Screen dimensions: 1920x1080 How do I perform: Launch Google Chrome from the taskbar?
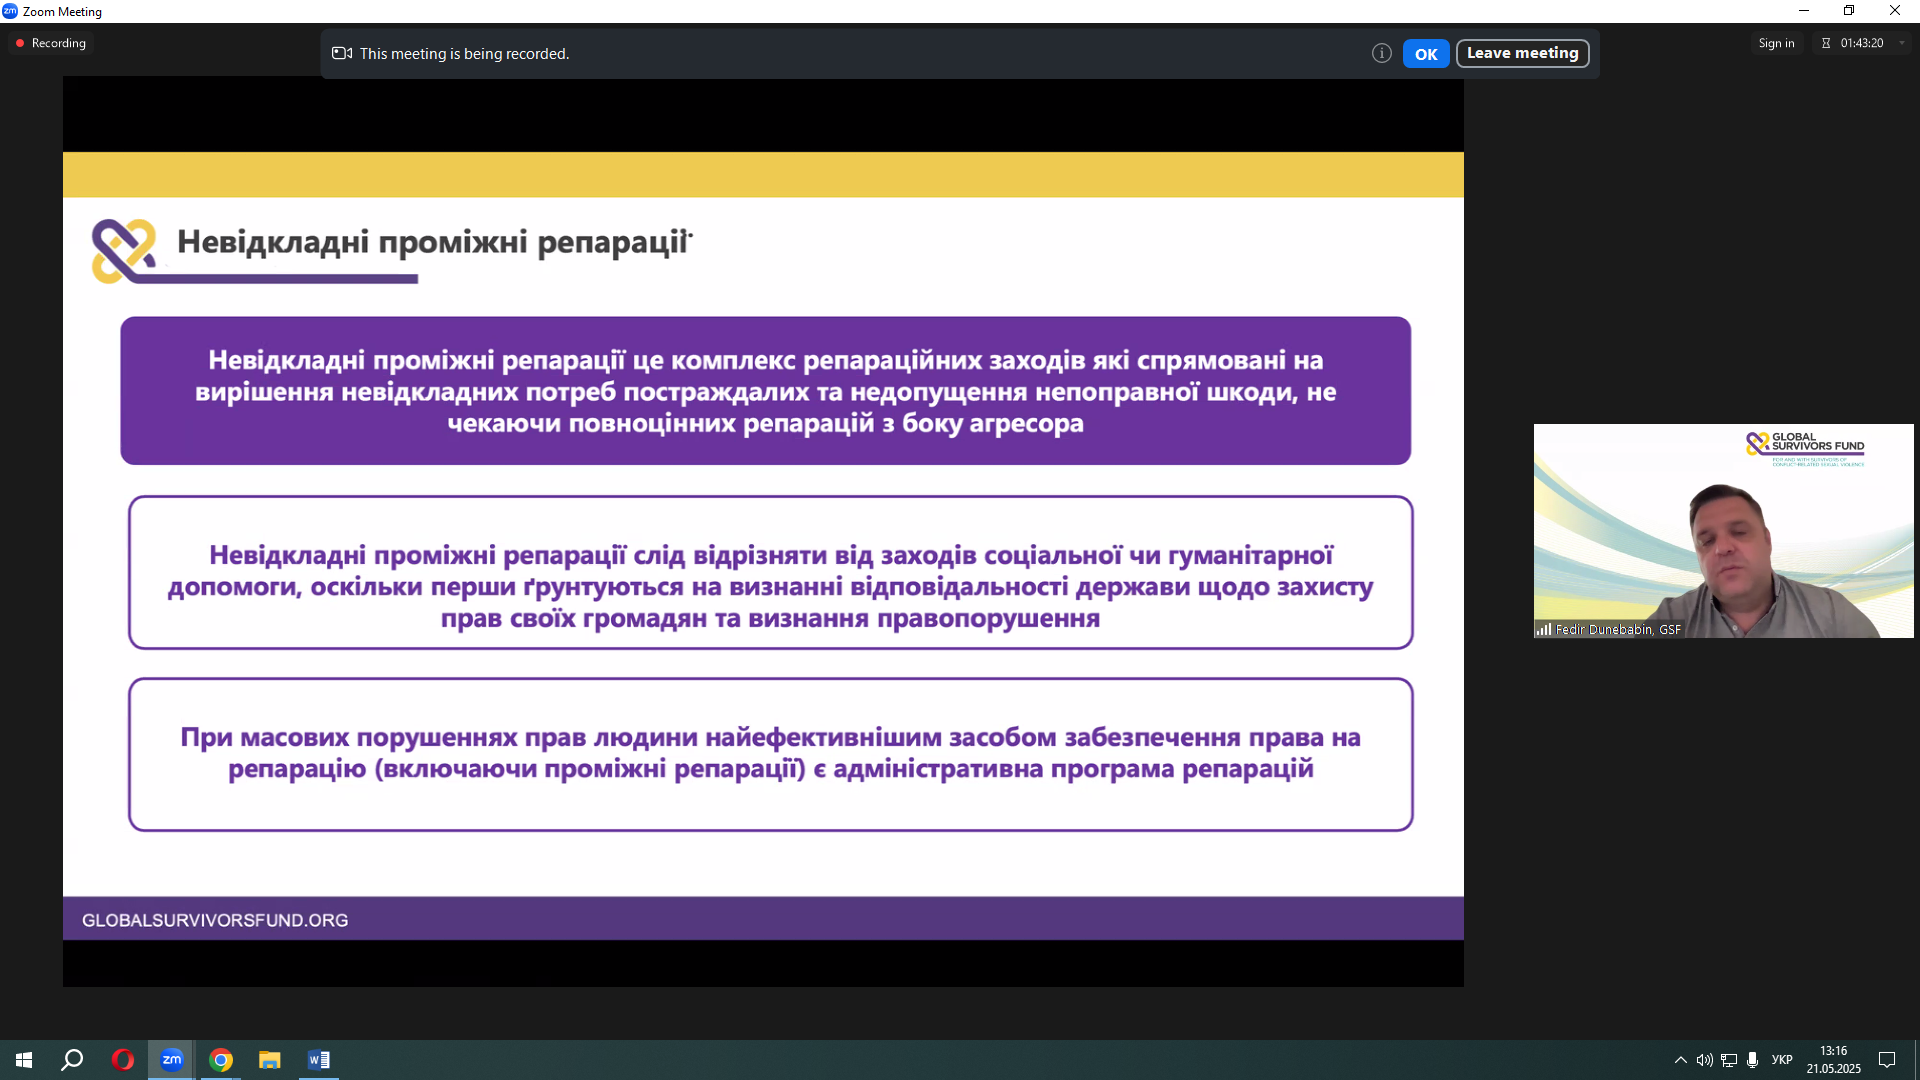(x=220, y=1060)
